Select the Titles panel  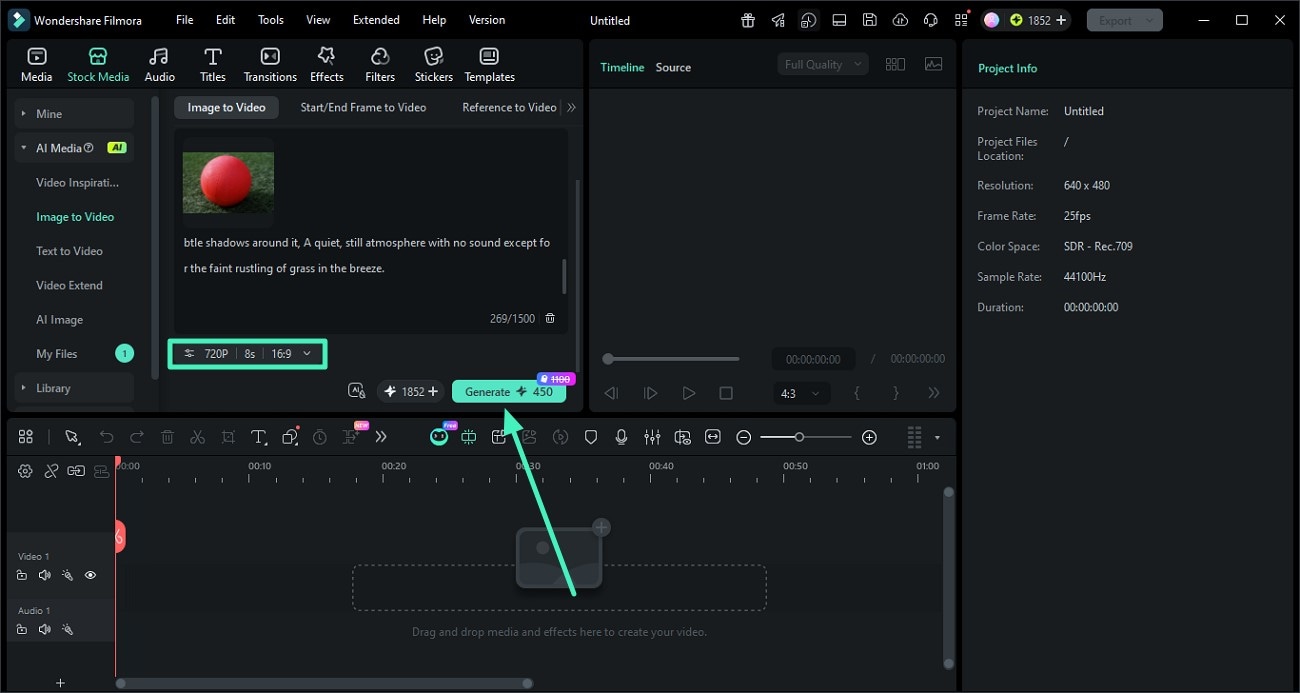[212, 62]
